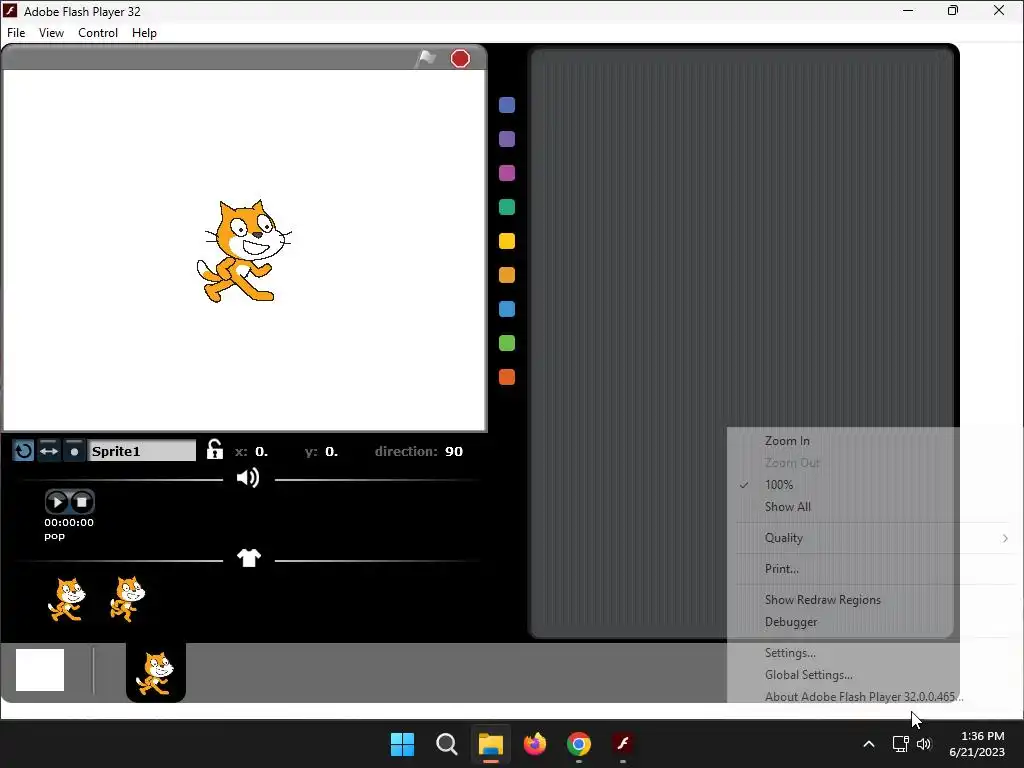Switch to Chrome in the taskbar
The height and width of the screenshot is (768, 1024).
(x=579, y=744)
